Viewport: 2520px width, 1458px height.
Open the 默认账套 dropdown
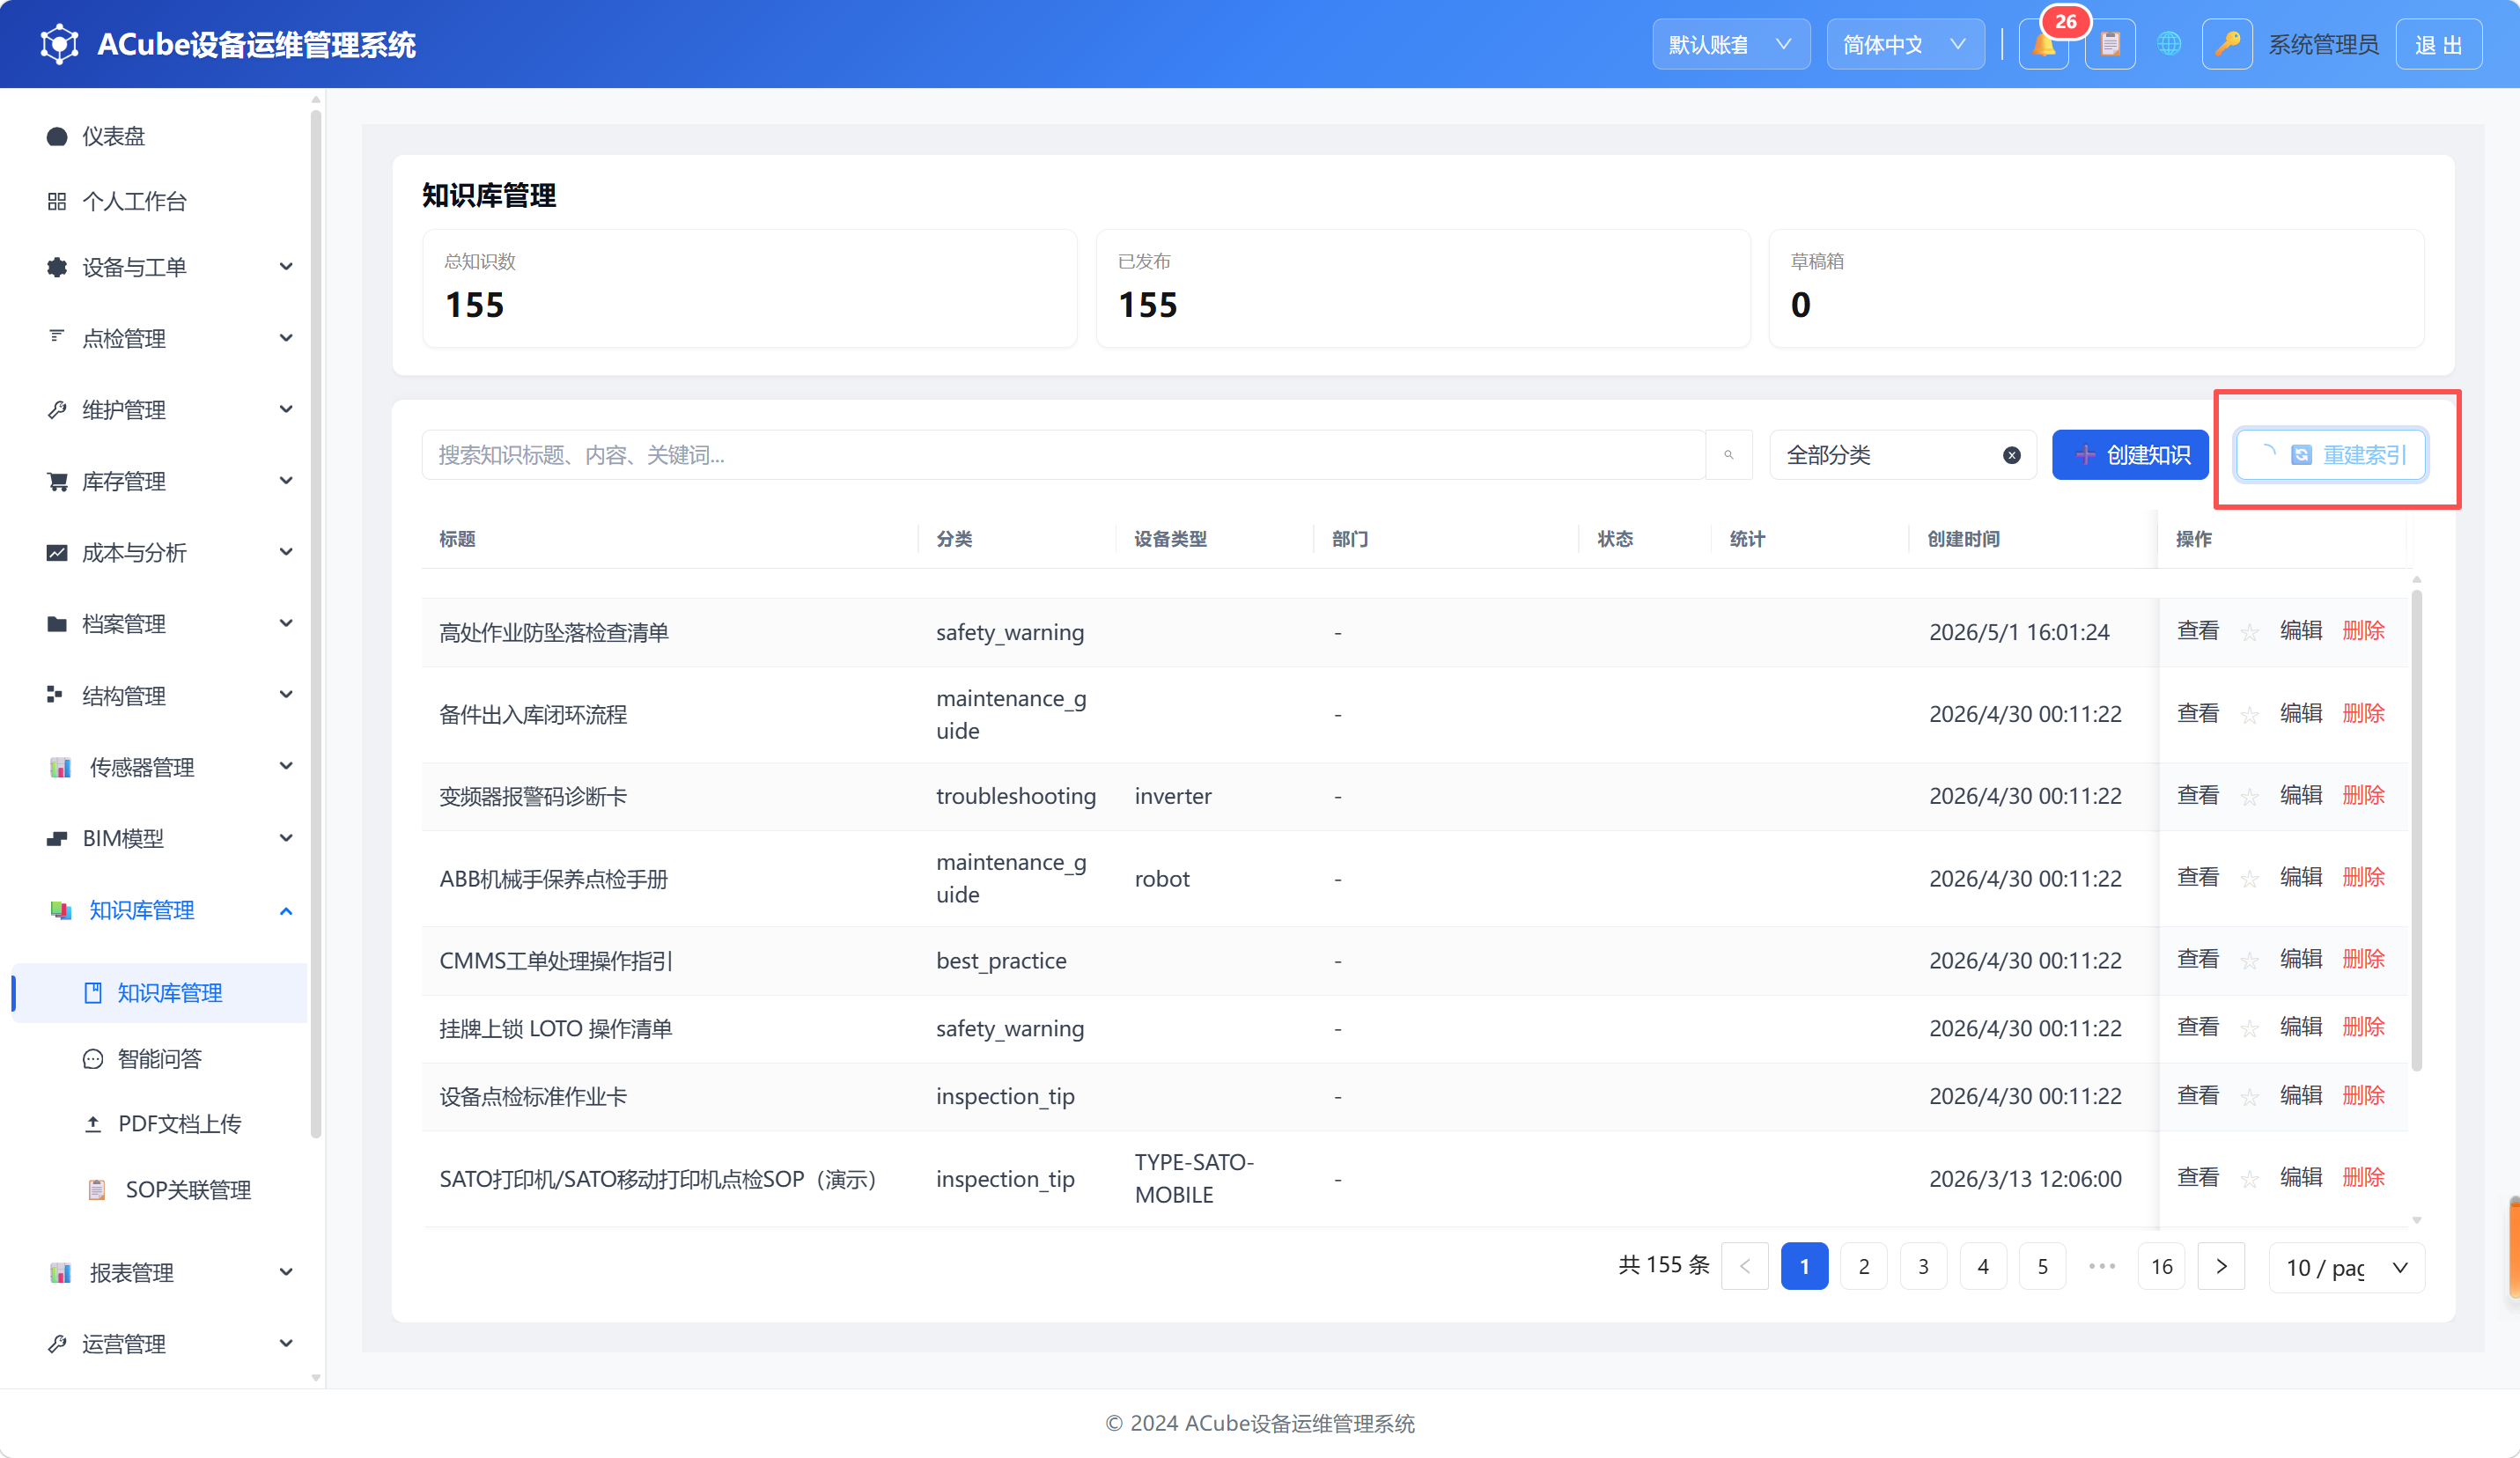(1730, 44)
